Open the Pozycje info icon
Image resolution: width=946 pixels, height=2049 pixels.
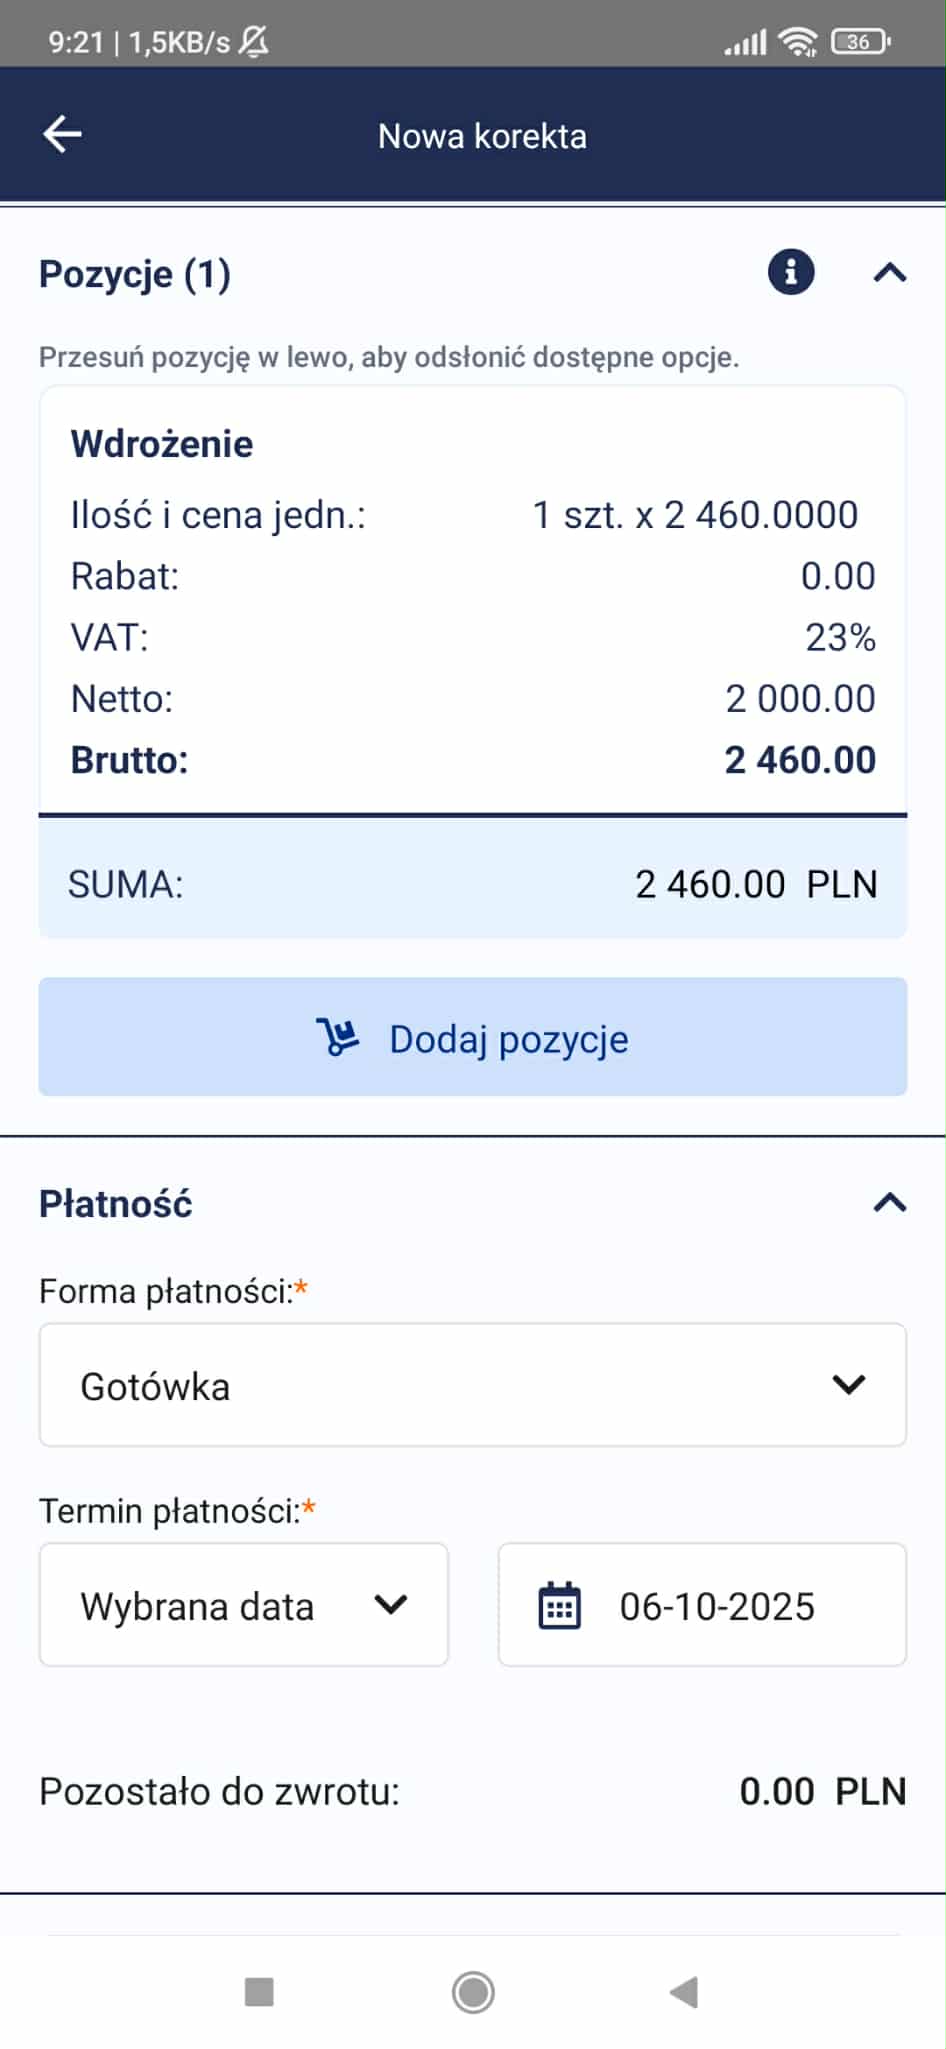pos(791,272)
